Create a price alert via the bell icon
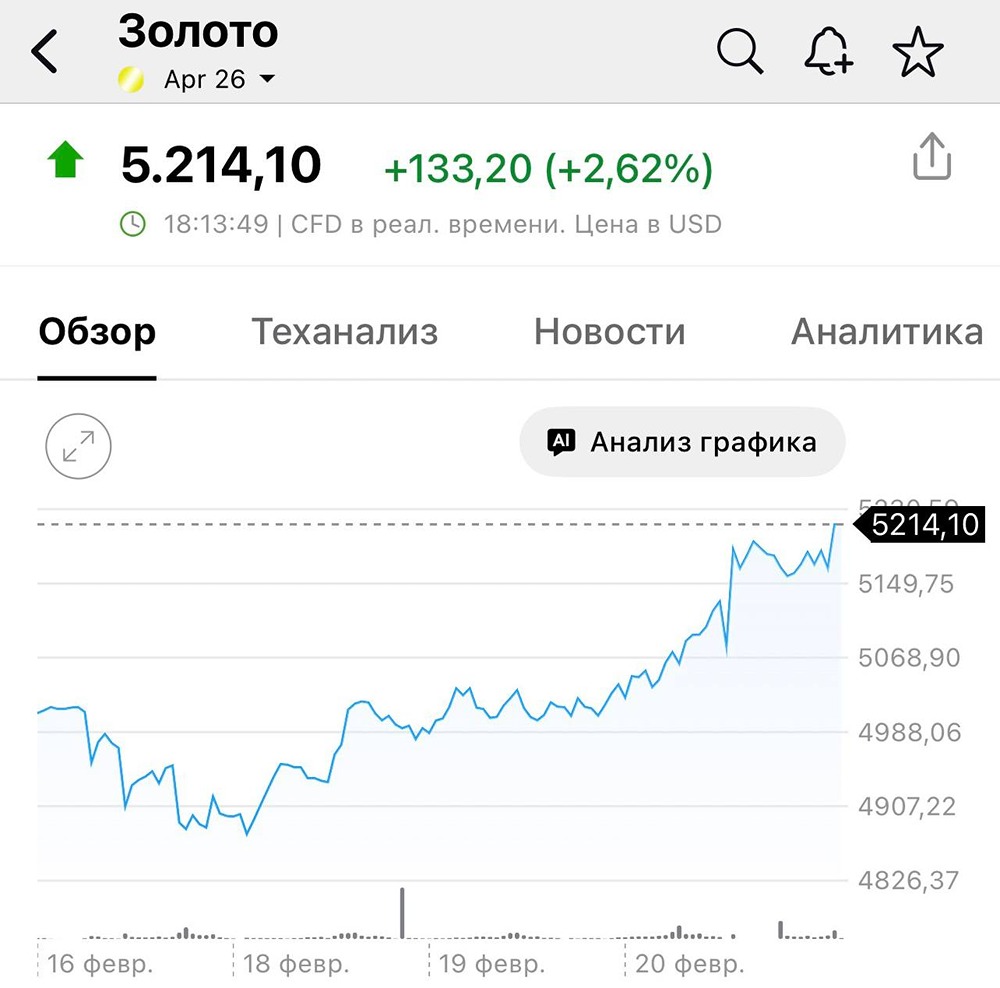Image resolution: width=1000 pixels, height=988 pixels. pos(828,52)
